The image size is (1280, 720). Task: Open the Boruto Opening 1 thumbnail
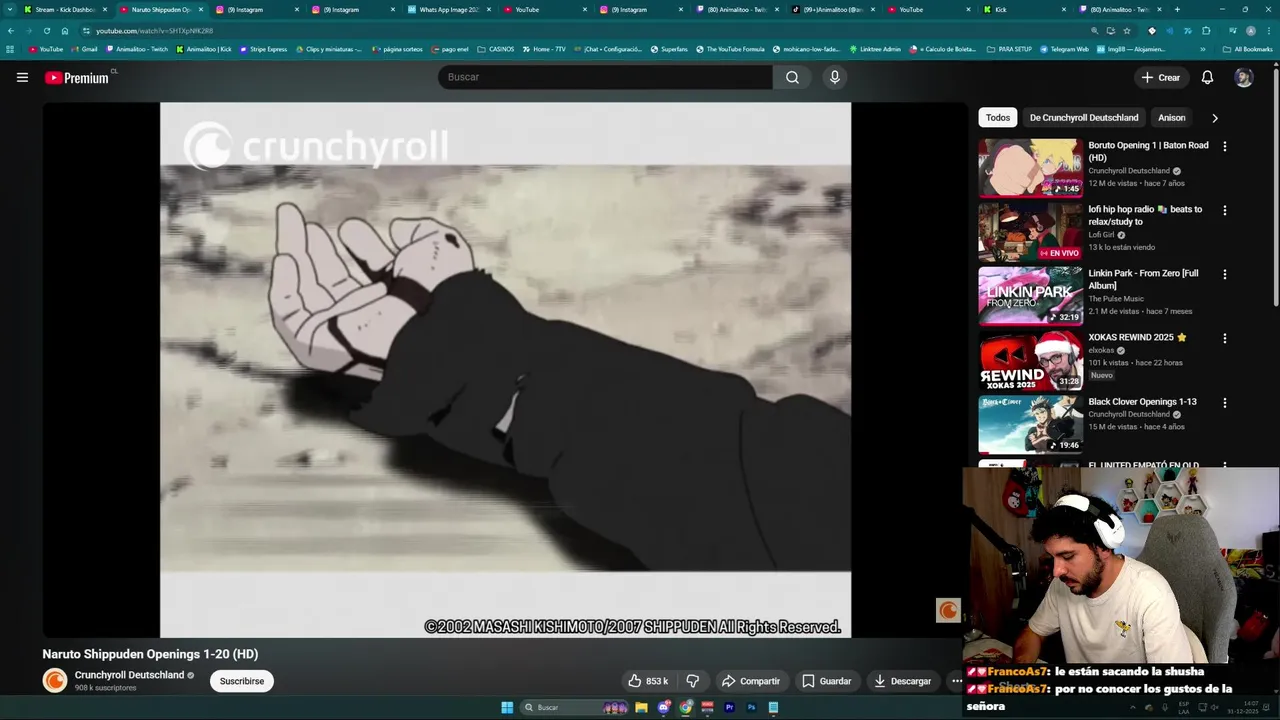click(1030, 167)
